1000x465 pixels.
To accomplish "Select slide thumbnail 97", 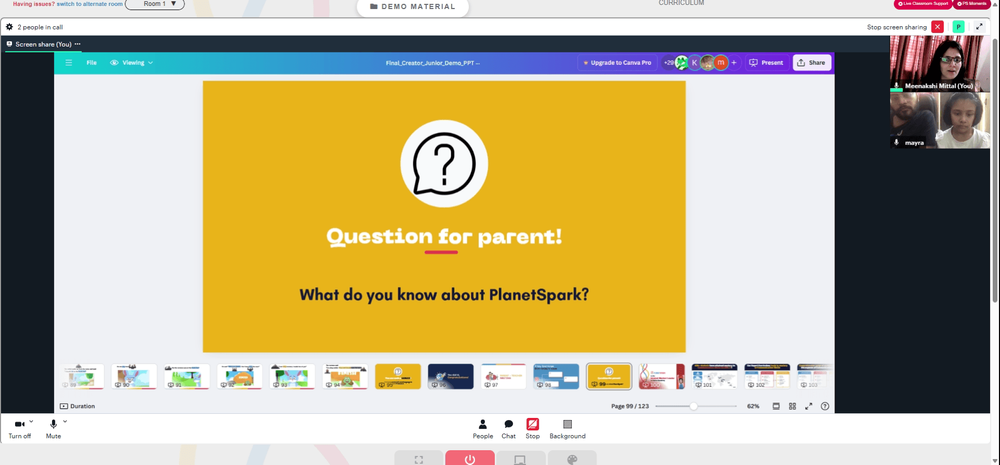I will point(503,376).
